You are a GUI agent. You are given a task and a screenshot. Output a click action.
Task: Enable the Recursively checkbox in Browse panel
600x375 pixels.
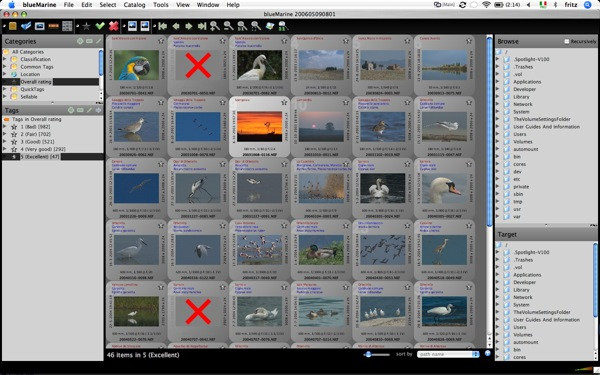567,41
